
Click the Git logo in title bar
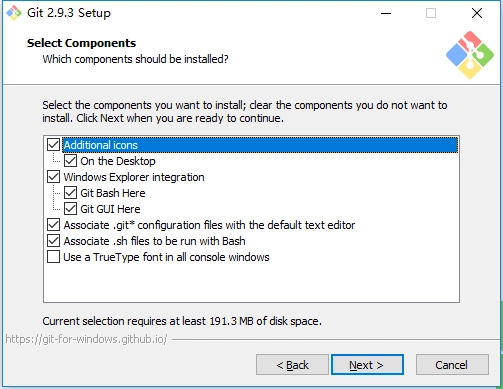14,13
